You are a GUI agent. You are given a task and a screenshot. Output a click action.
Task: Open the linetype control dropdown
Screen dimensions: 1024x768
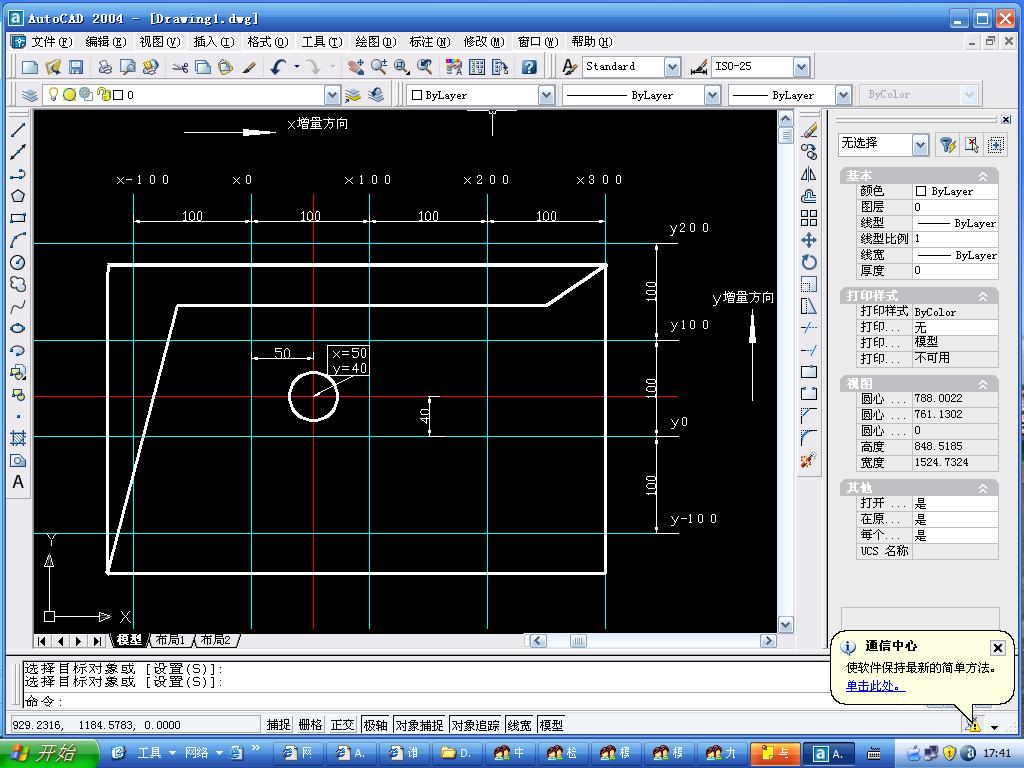(712, 95)
